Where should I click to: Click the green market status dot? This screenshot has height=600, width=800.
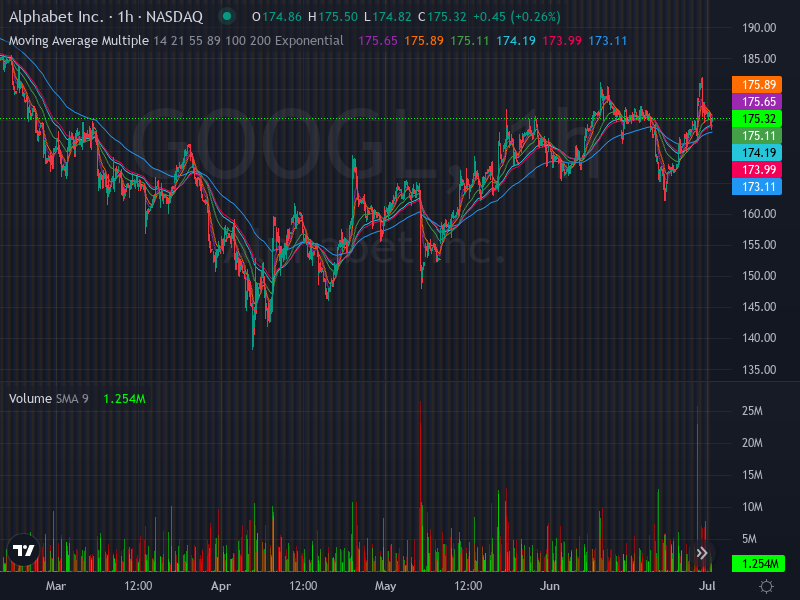[227, 17]
